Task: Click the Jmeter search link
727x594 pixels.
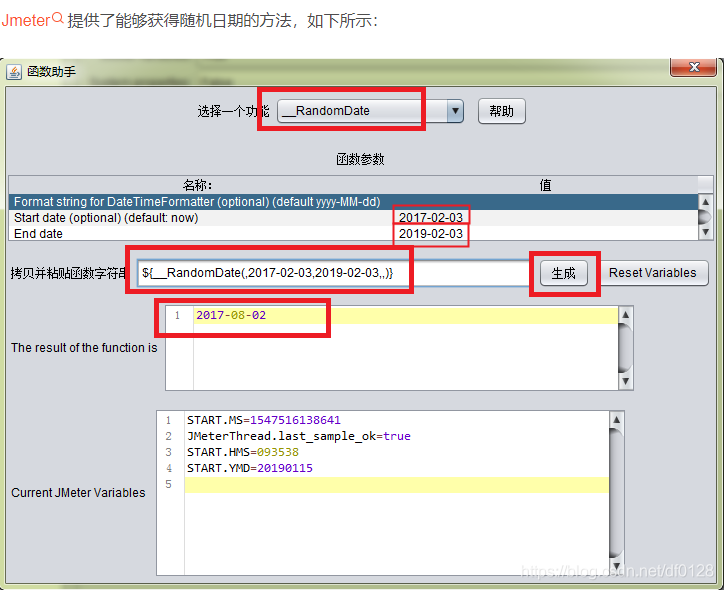Action: (x=32, y=20)
